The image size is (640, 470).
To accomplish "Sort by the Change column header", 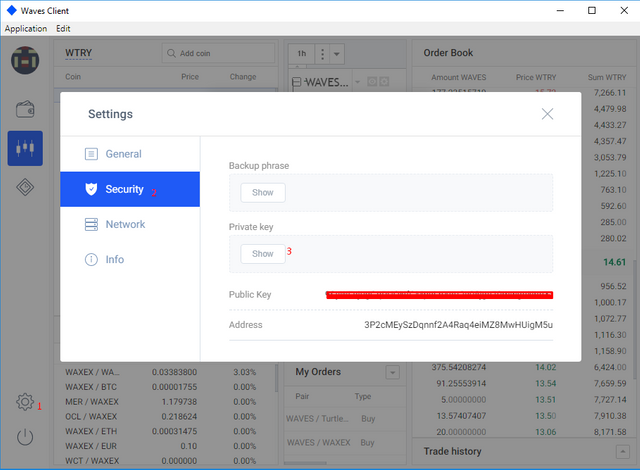I will (x=243, y=77).
